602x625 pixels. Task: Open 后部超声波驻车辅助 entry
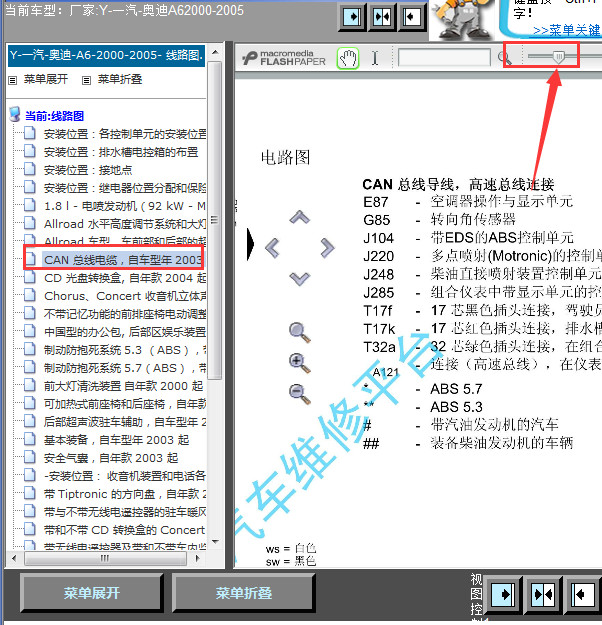(x=125, y=422)
